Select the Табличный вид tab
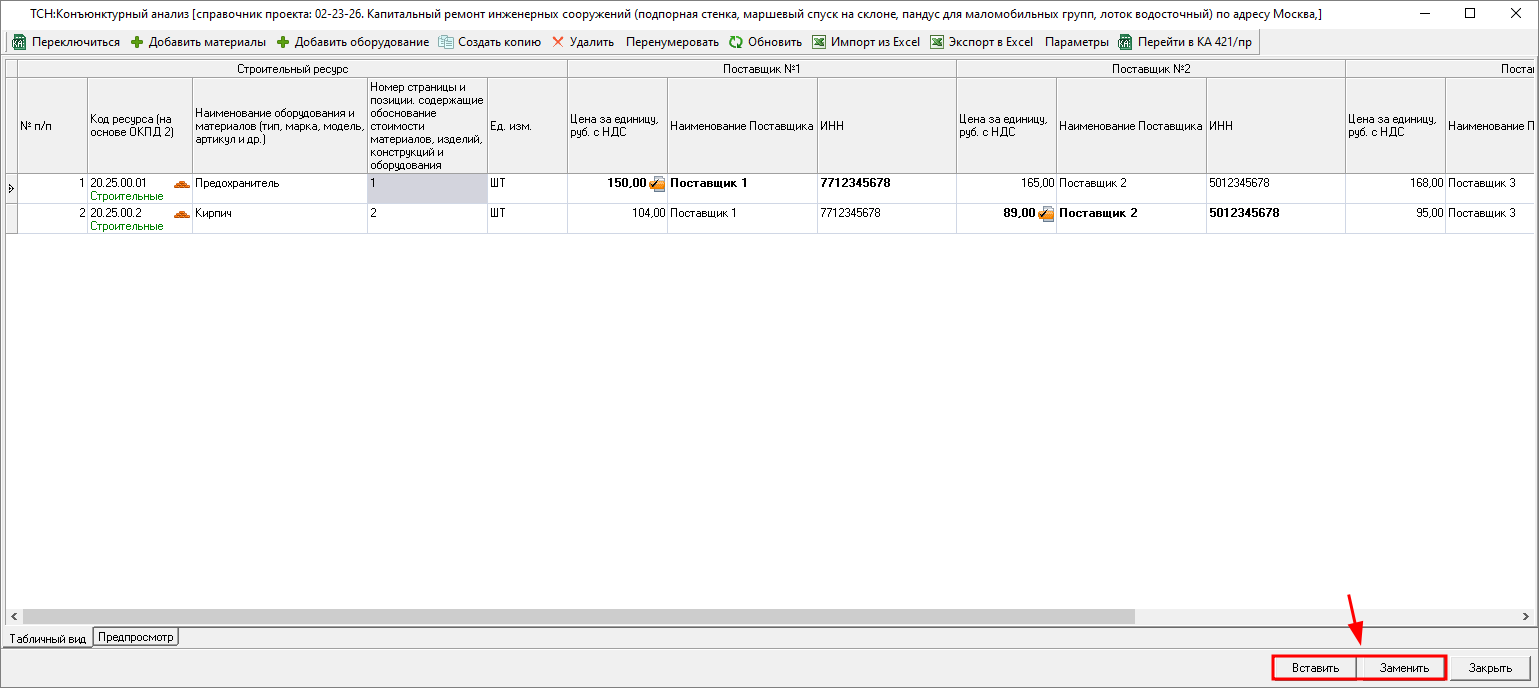Viewport: 1539px width, 688px height. [47, 638]
